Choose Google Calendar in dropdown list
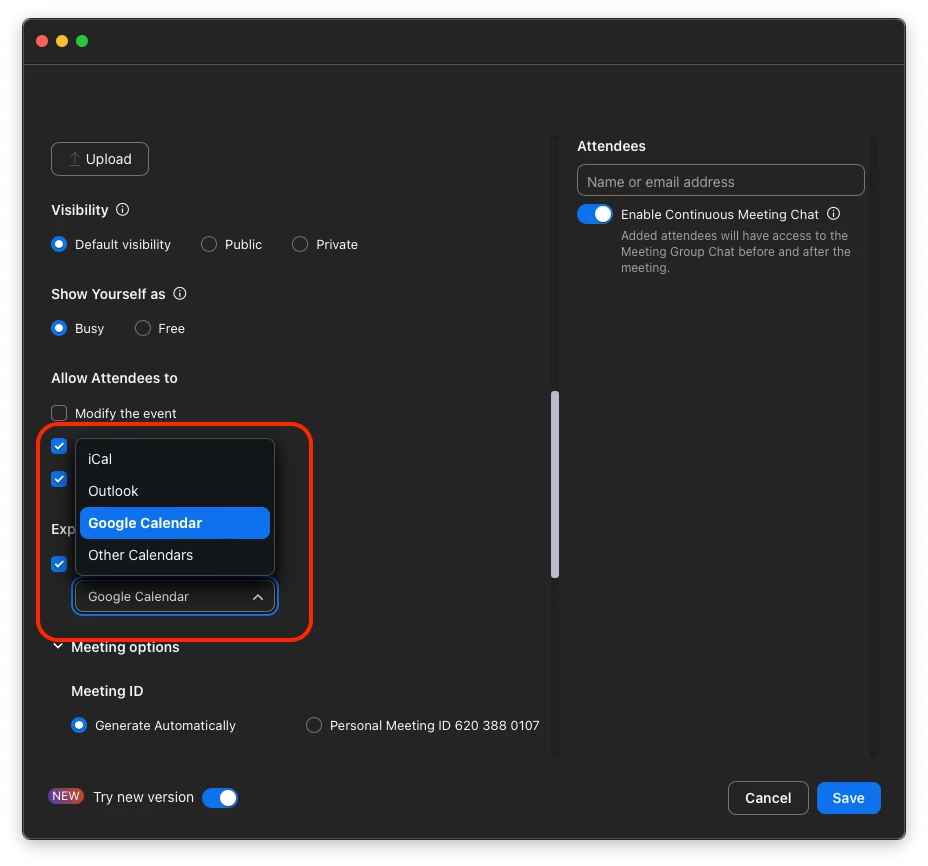The height and width of the screenshot is (866, 928). point(175,523)
